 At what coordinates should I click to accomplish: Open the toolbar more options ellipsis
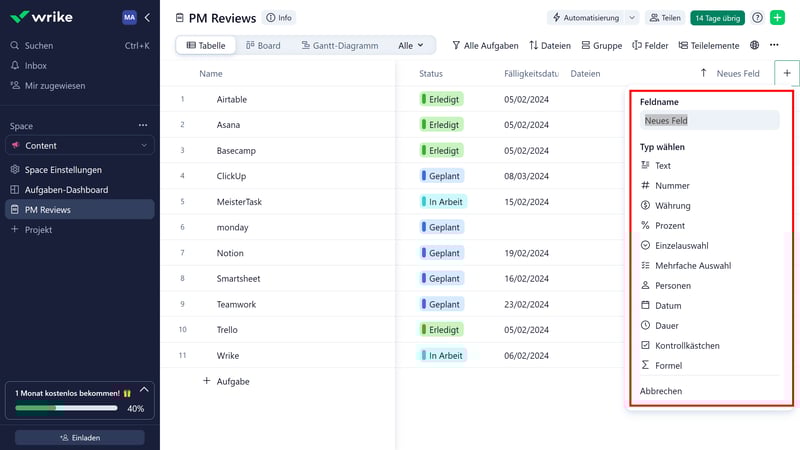pos(774,45)
